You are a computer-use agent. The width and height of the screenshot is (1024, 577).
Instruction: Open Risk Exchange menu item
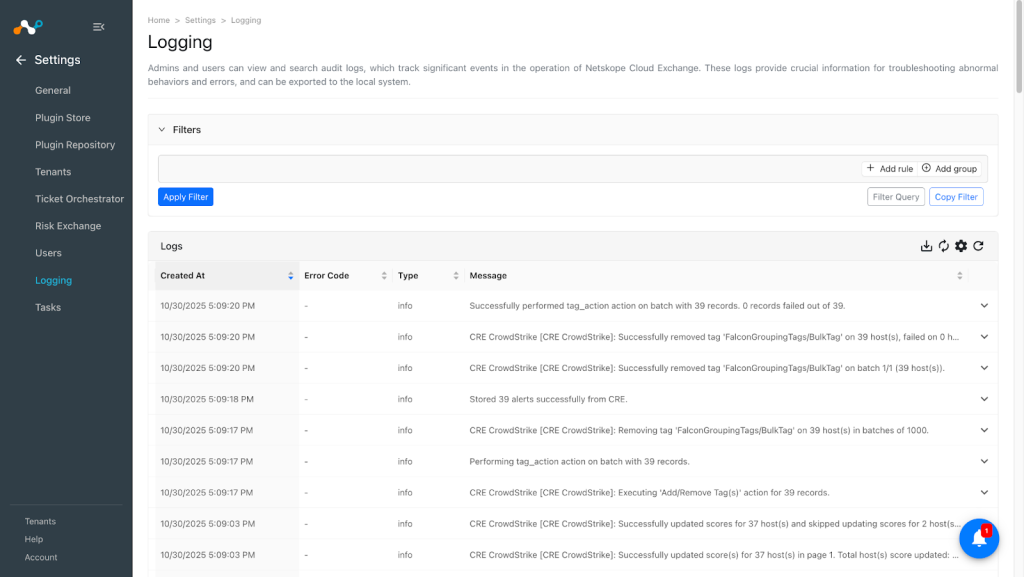tap(68, 226)
